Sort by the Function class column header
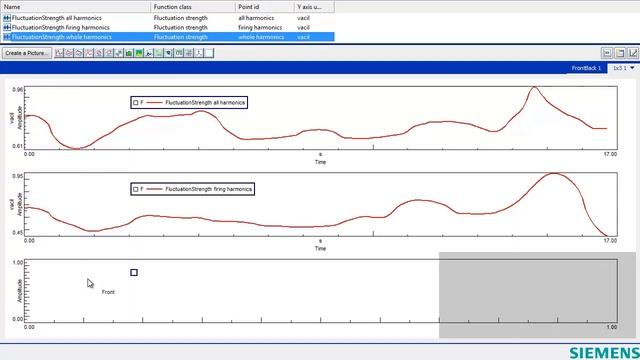Screen dimensions: 640x360 pos(193,7)
